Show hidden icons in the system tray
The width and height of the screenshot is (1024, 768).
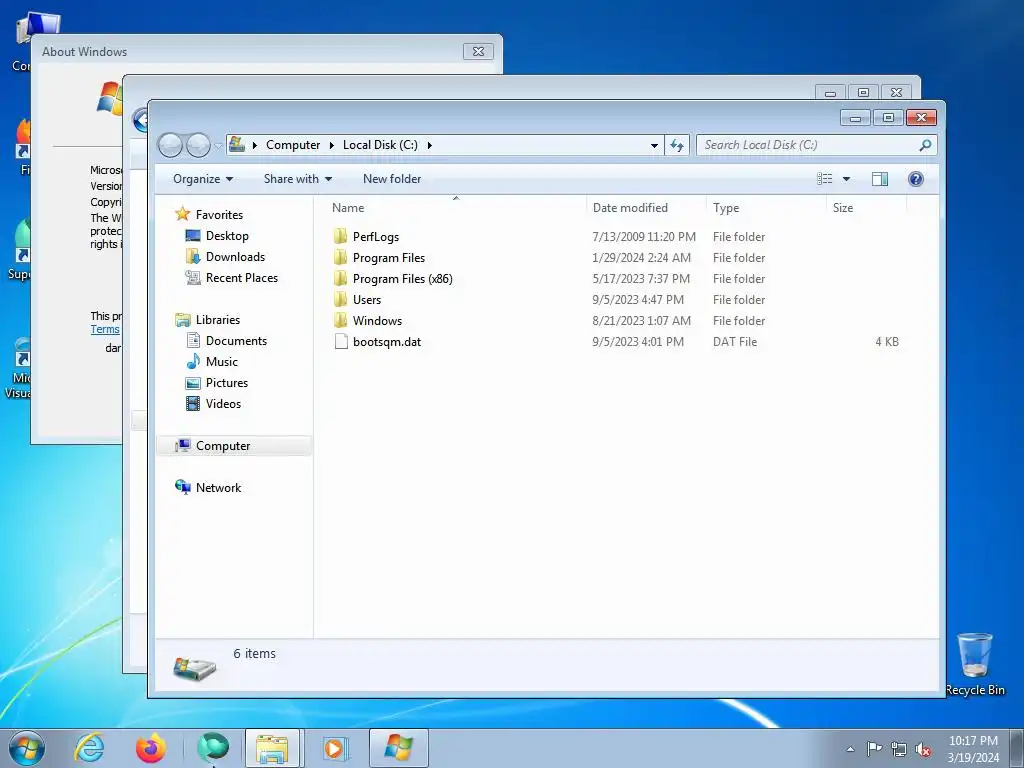[x=850, y=749]
